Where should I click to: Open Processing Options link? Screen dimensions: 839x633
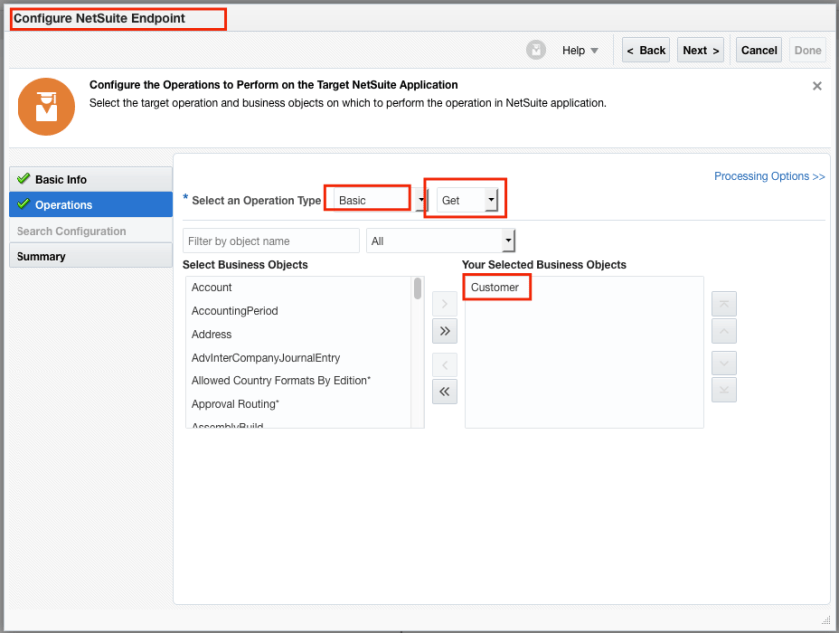769,176
